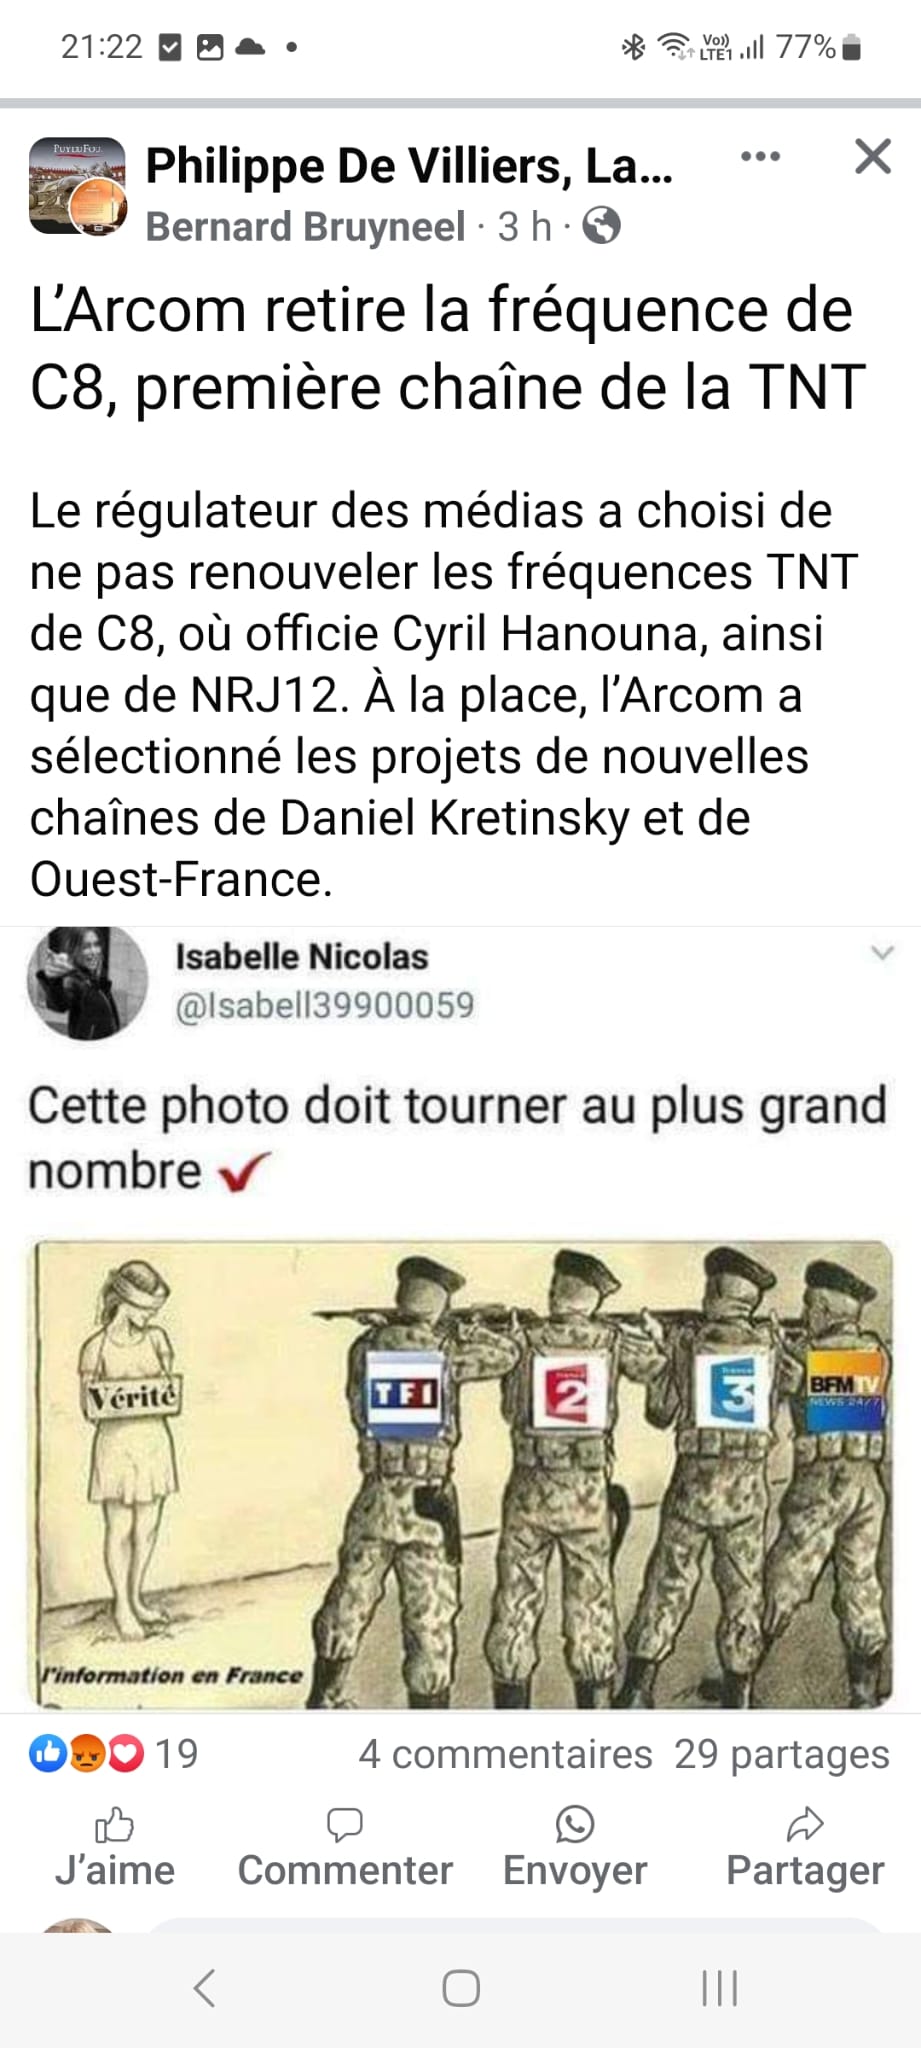Open the 4 commentaires link
921x2048 pixels.
click(505, 1754)
